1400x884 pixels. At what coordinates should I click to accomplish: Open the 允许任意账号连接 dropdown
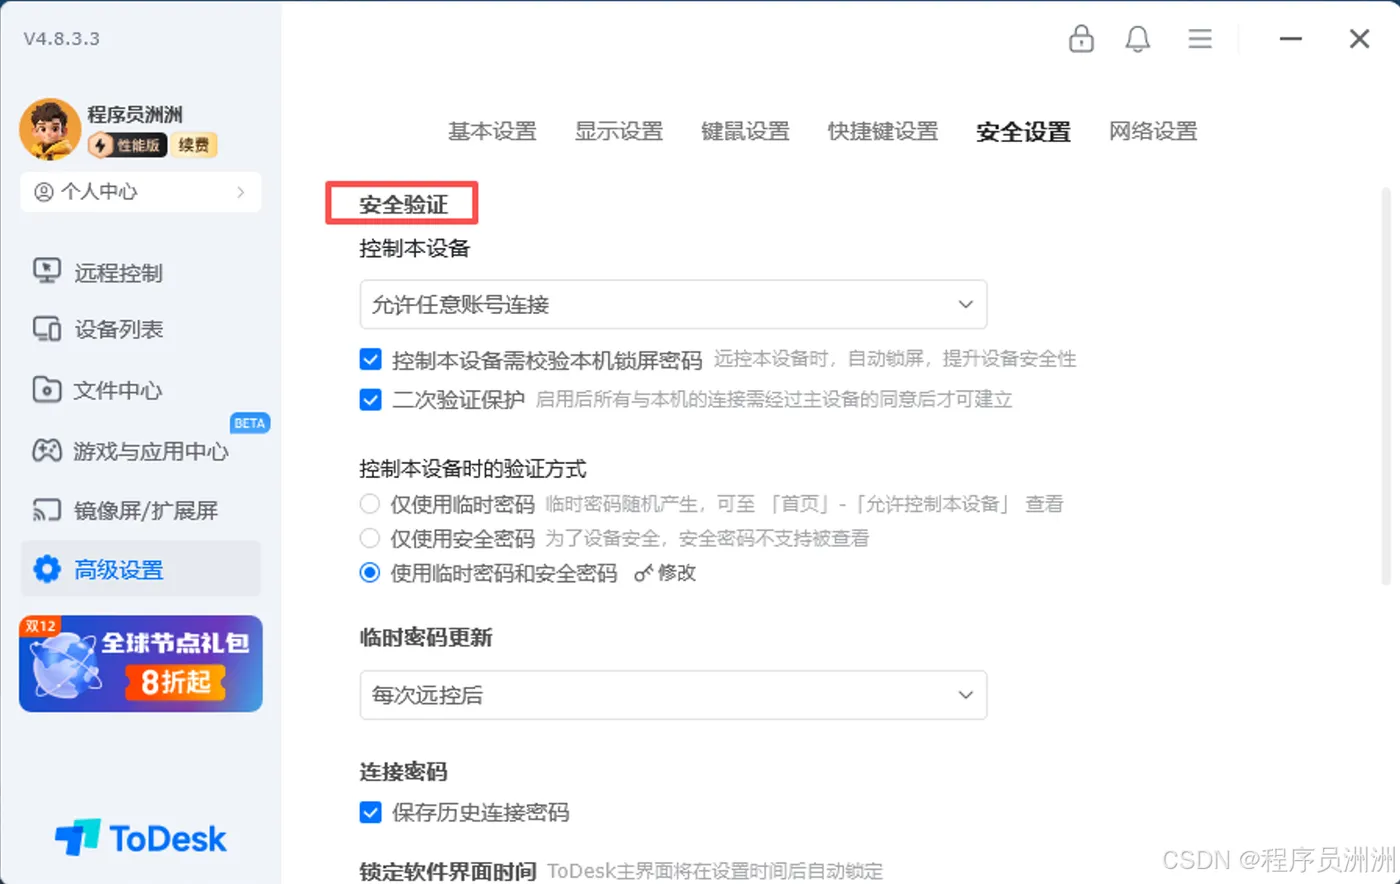click(672, 304)
